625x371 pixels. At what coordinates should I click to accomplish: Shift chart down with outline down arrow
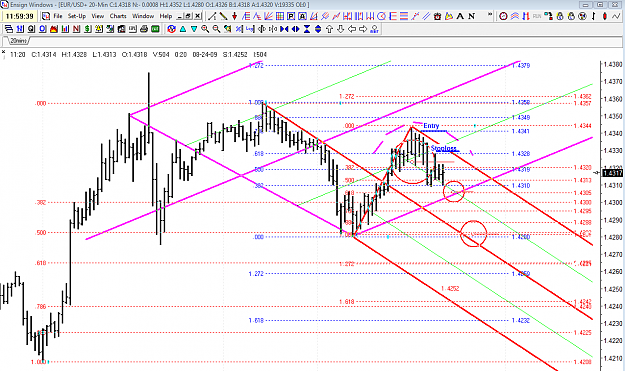click(340, 29)
